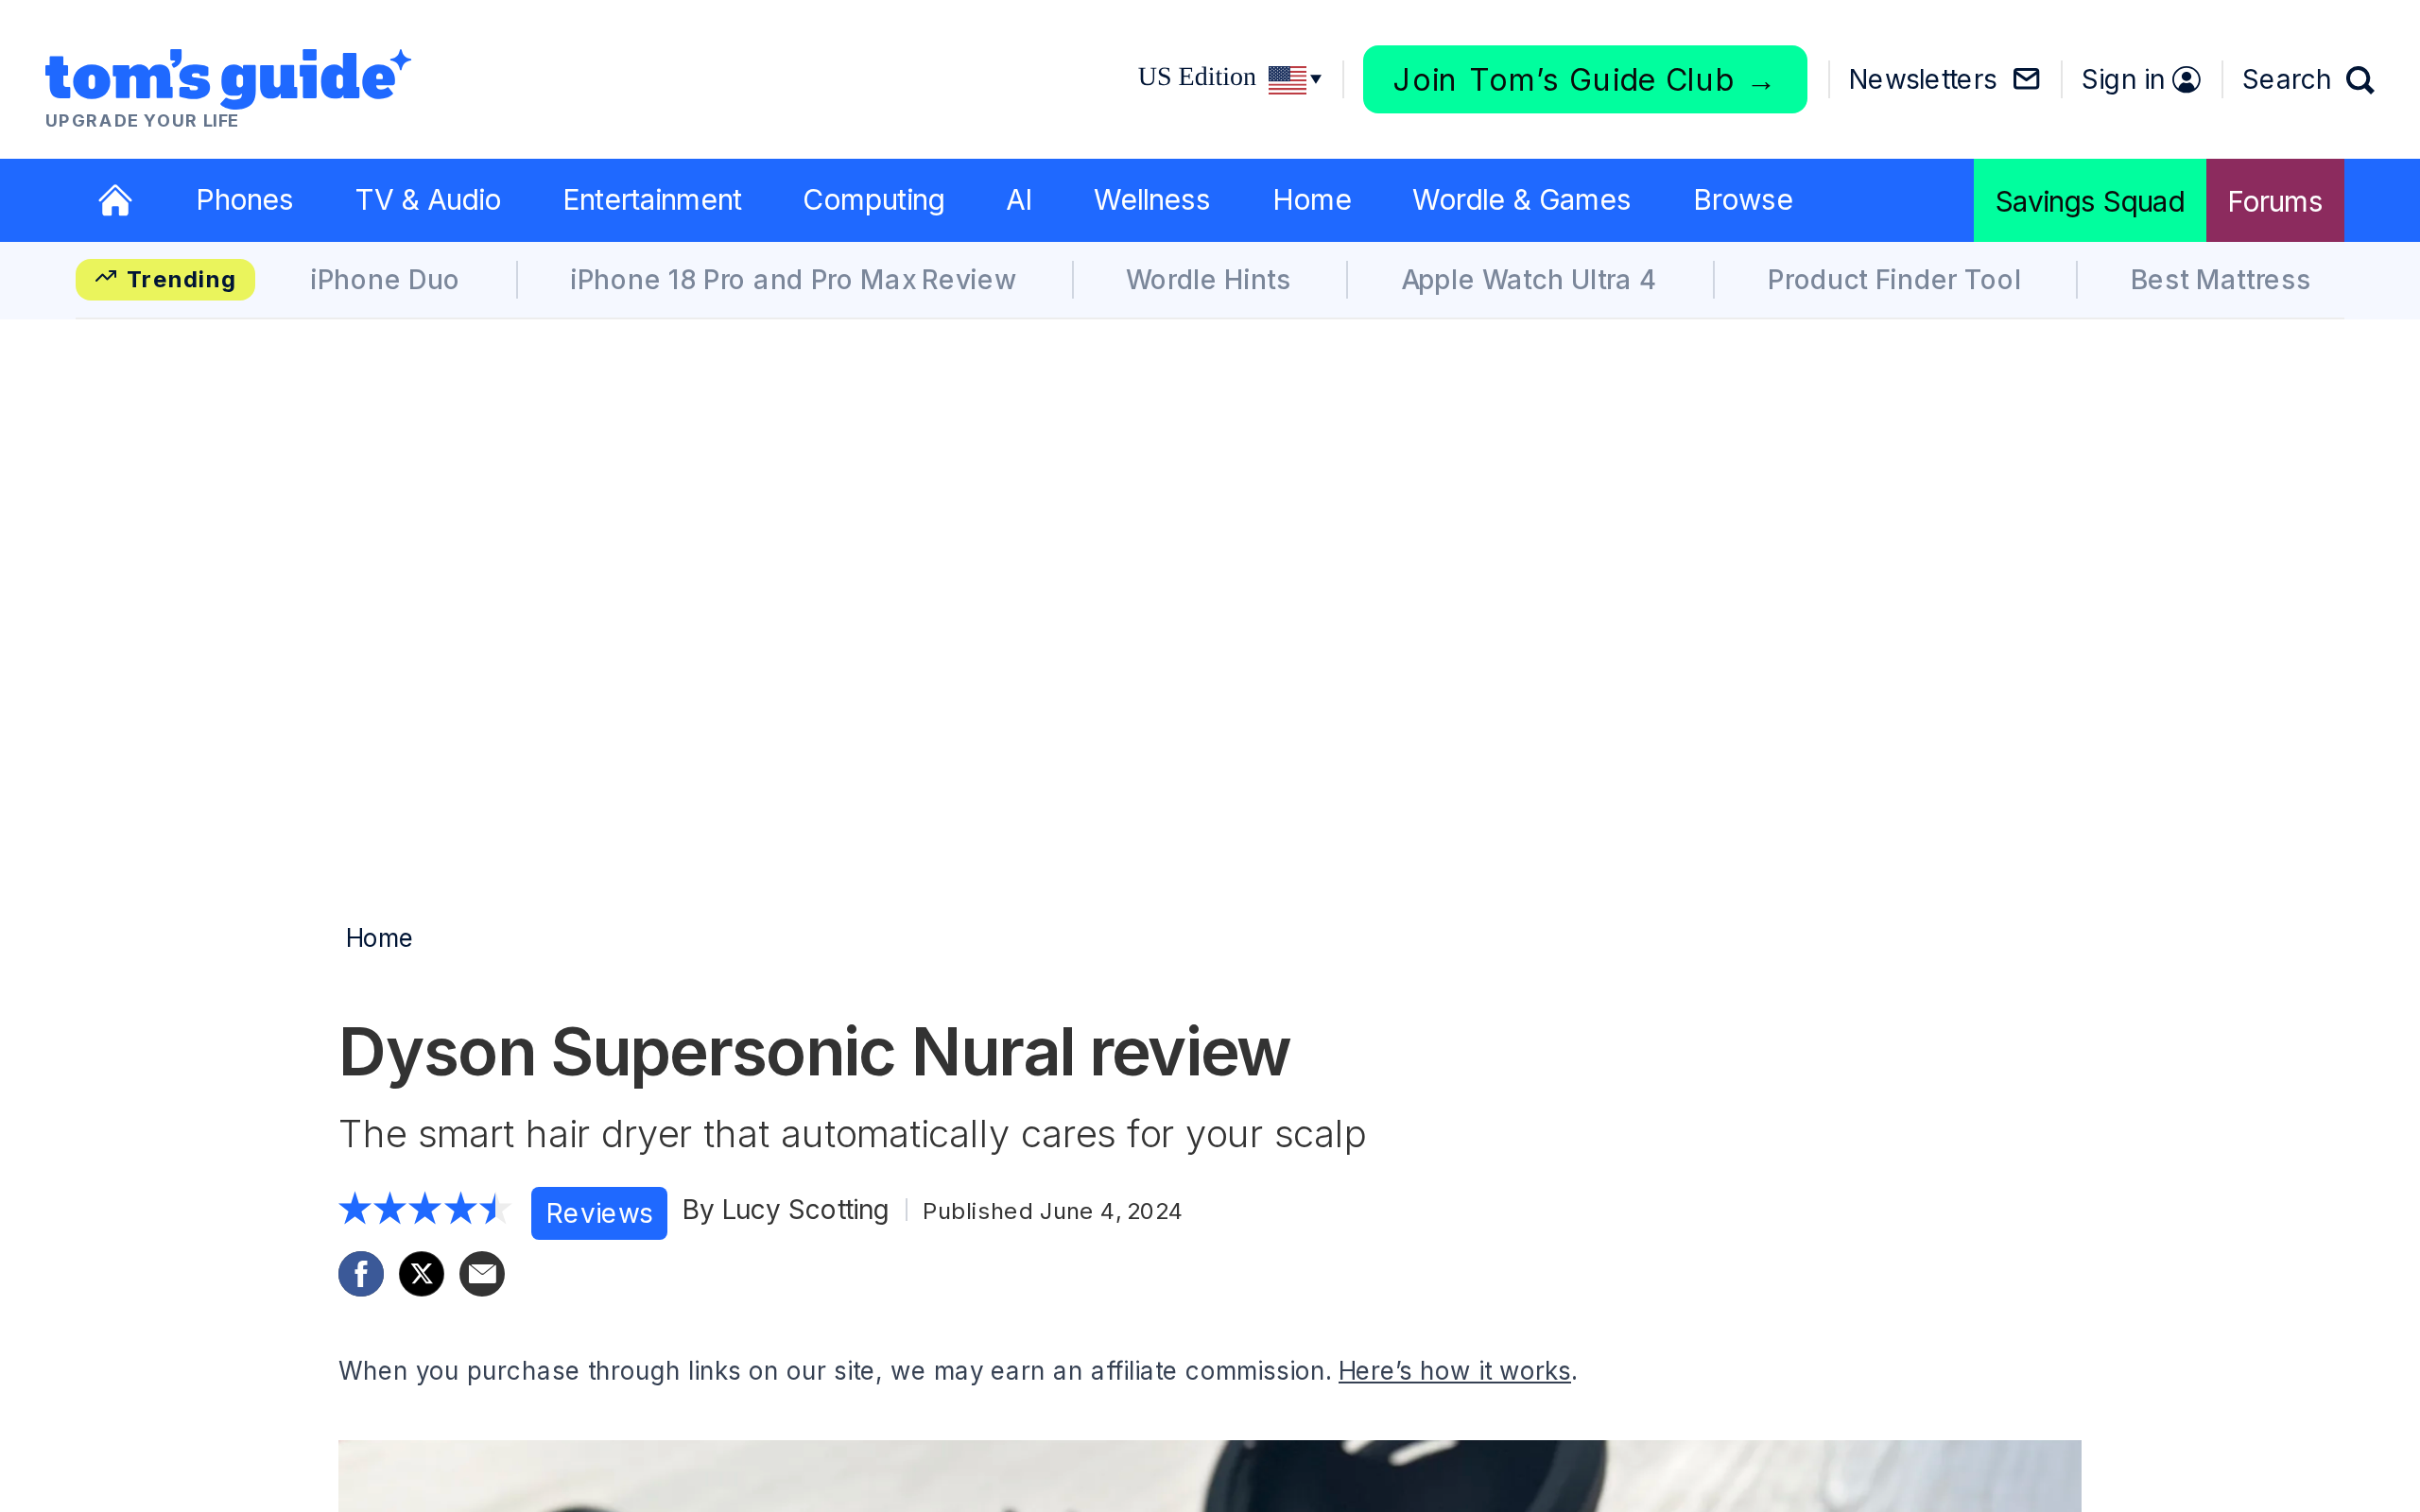The height and width of the screenshot is (1512, 2420).
Task: Share article on X
Action: [x=422, y=1274]
